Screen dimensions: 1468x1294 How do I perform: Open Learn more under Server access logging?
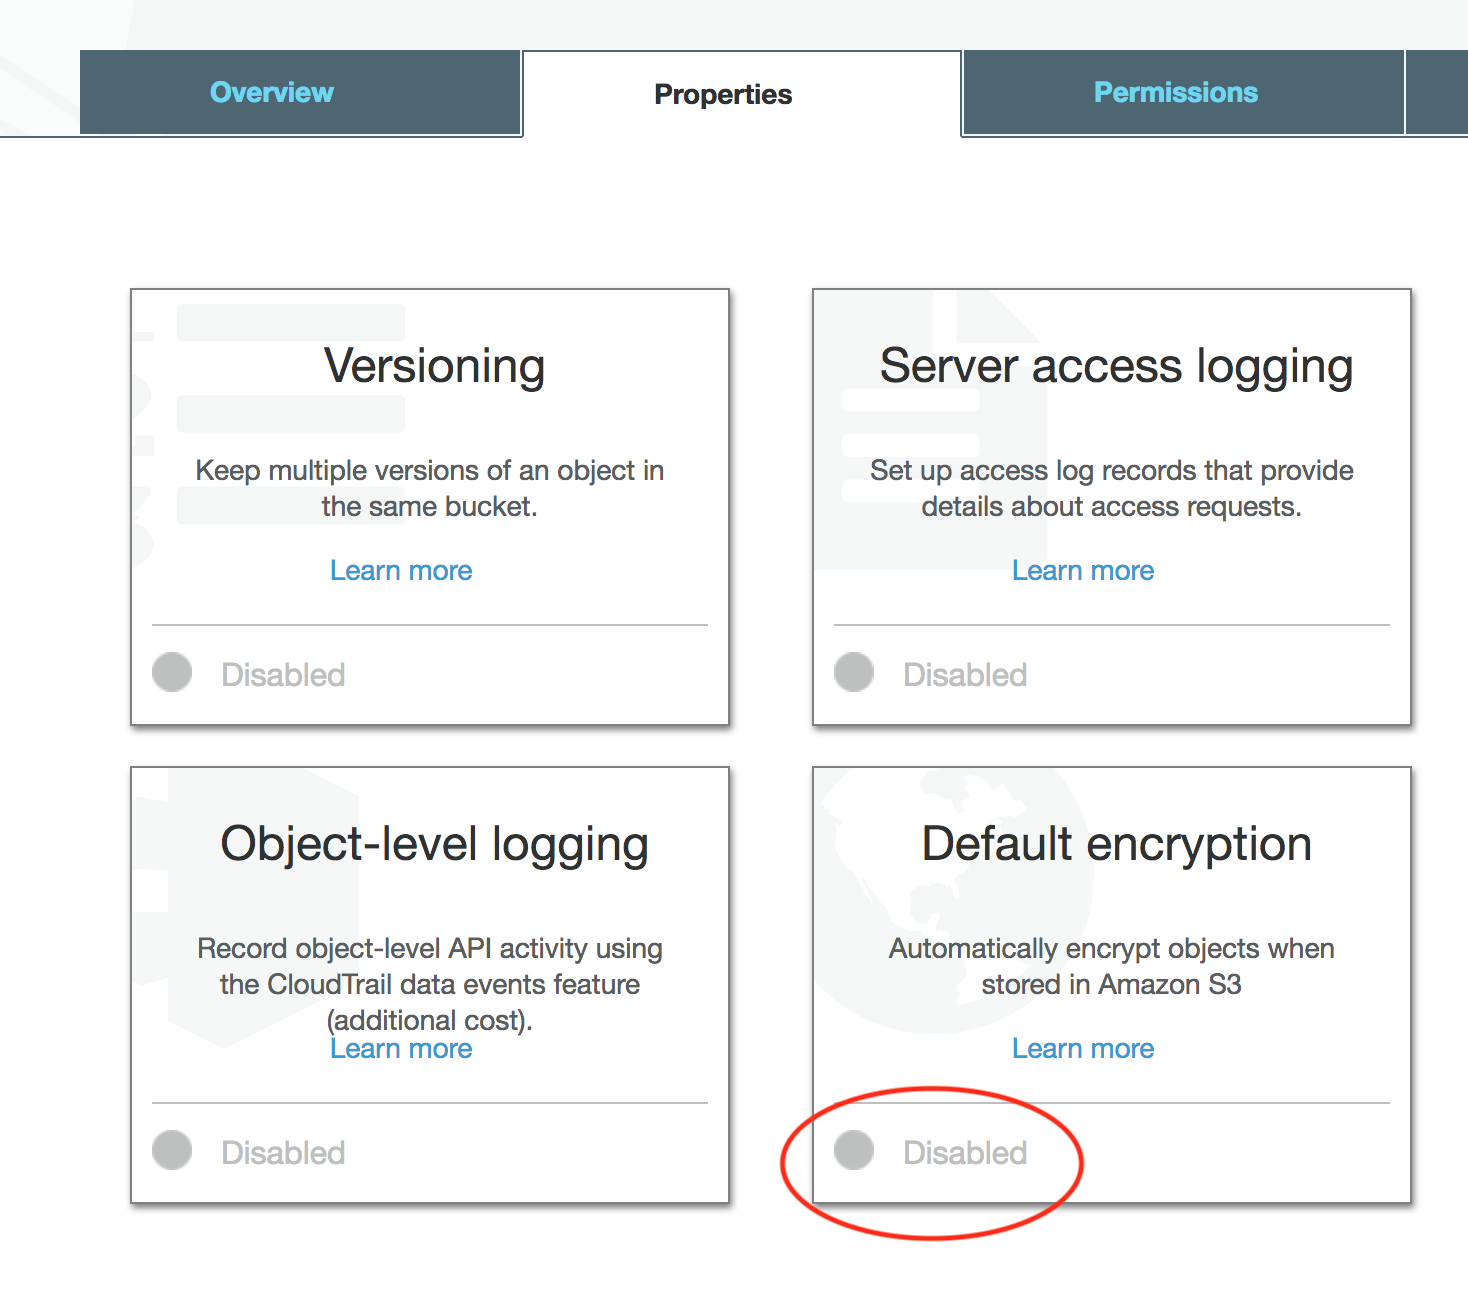click(x=1083, y=570)
